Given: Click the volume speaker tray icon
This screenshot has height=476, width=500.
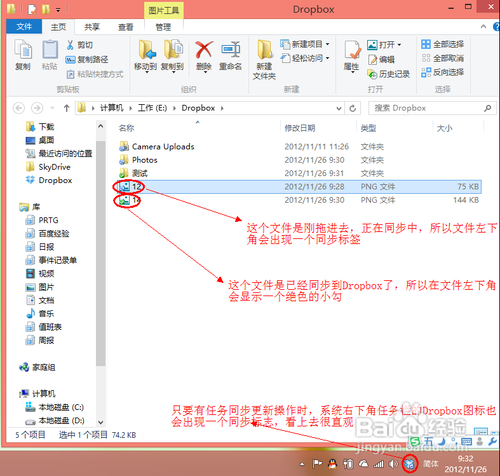Looking at the screenshot, I should [x=394, y=464].
